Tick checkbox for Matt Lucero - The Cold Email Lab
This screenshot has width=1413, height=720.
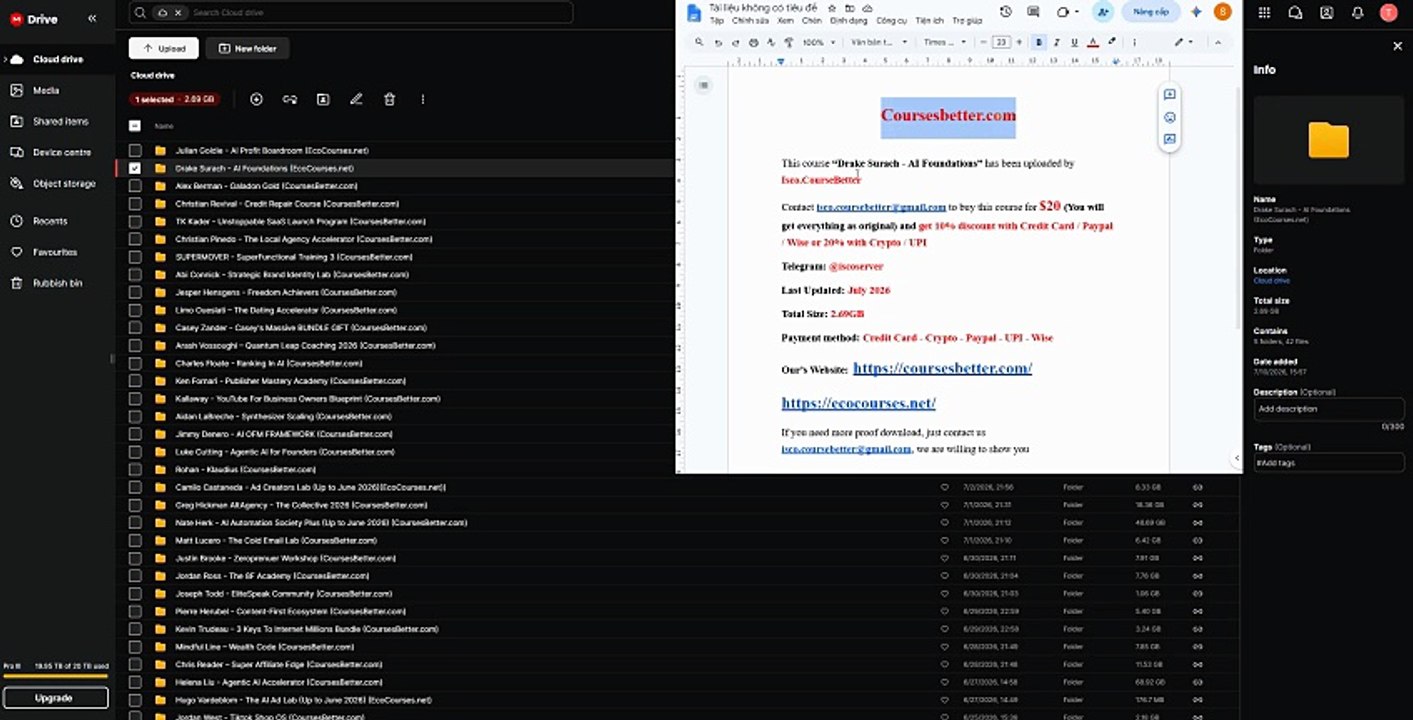tap(135, 540)
